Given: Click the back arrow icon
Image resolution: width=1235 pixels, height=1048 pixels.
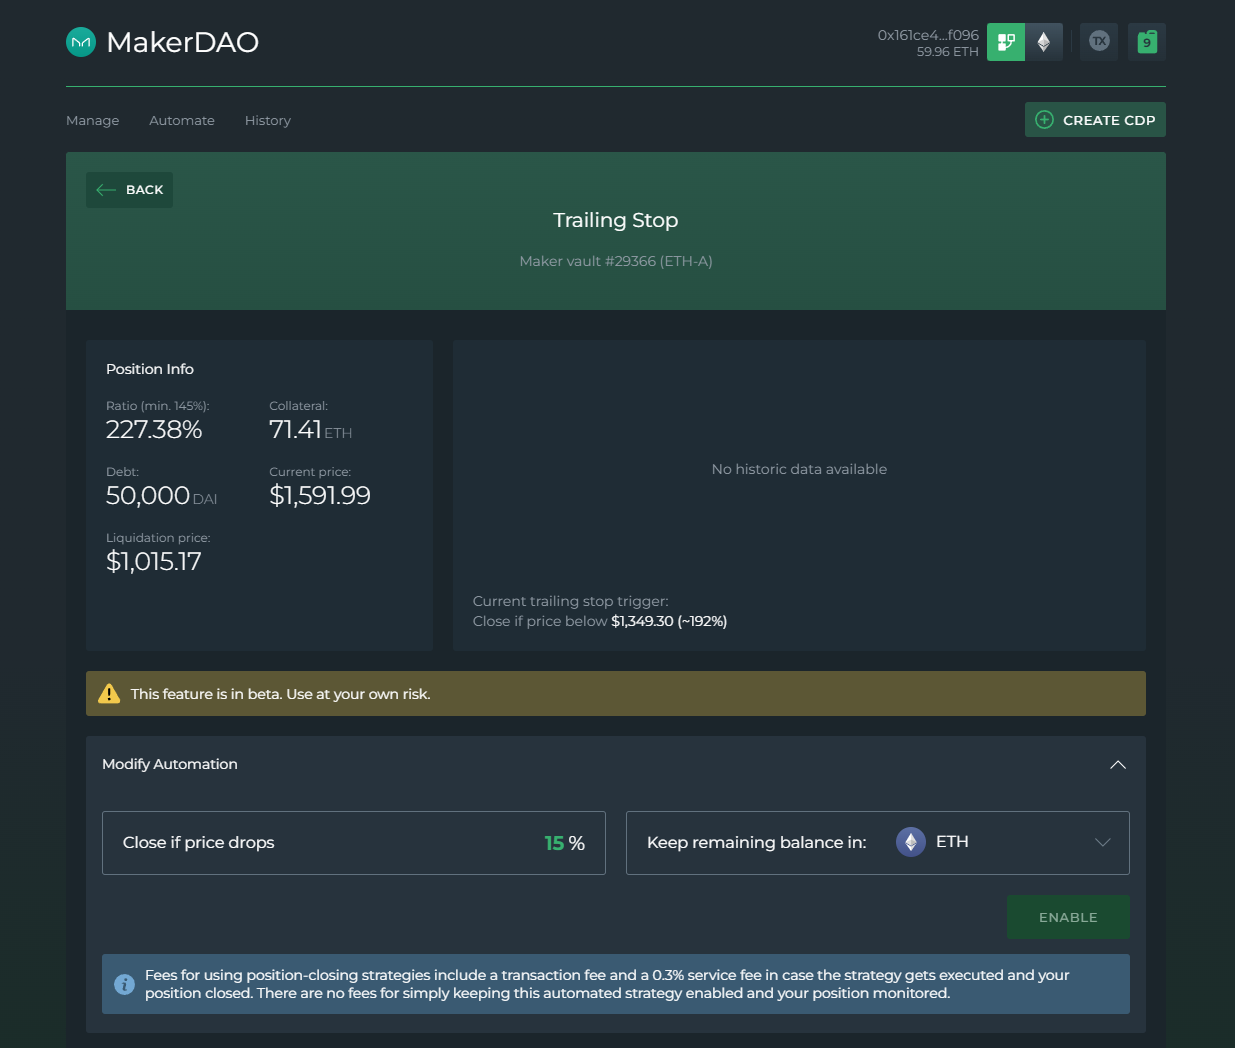Looking at the screenshot, I should 106,190.
